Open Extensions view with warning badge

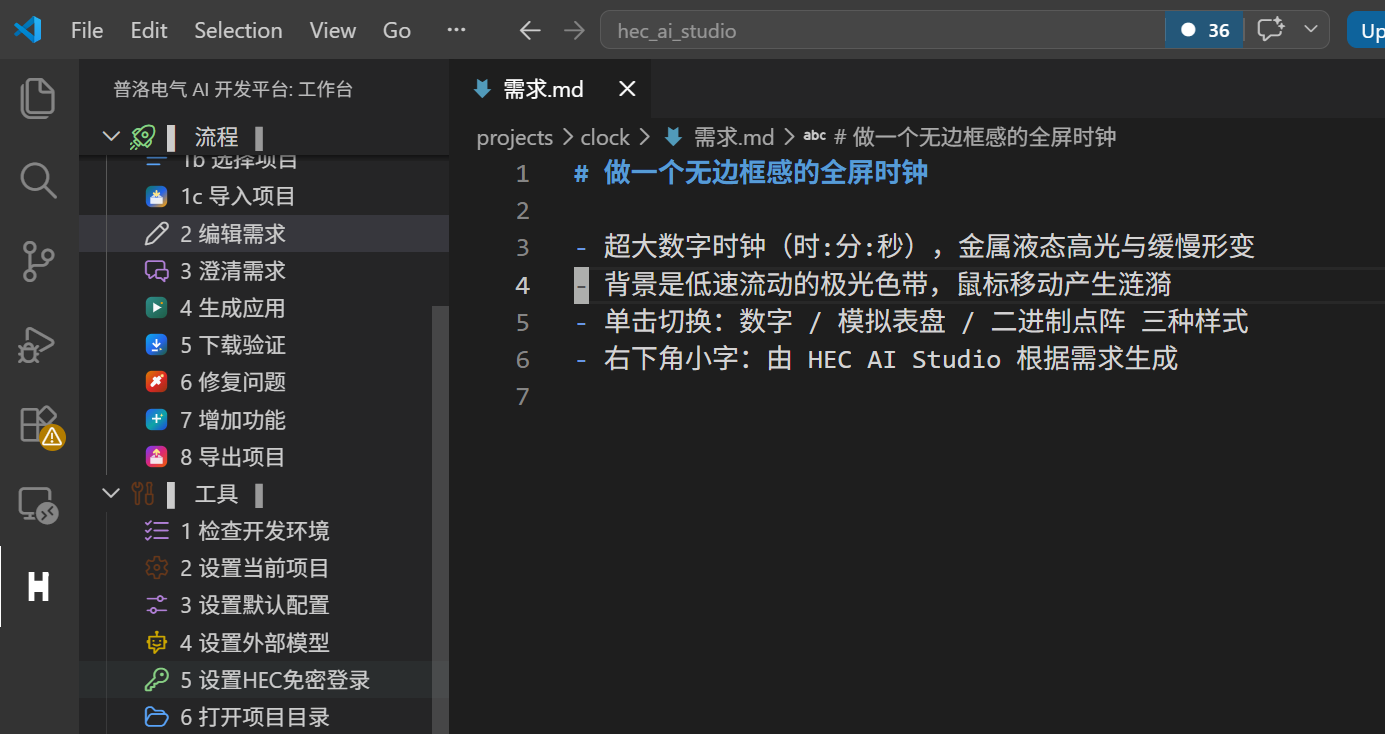coord(40,427)
